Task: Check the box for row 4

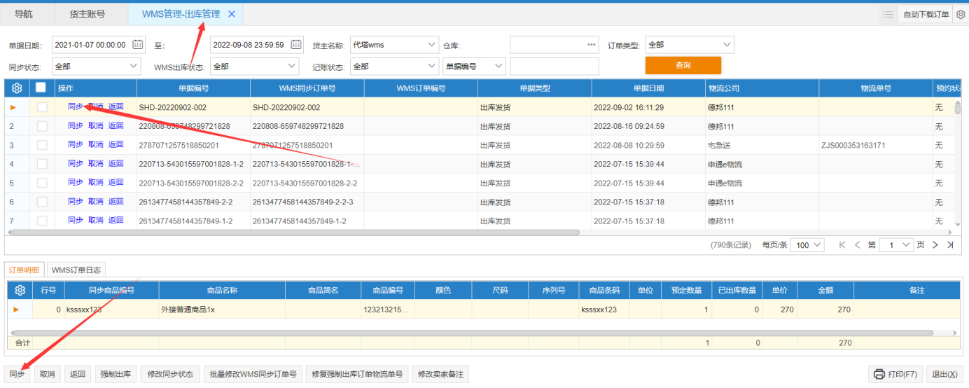Action: (x=42, y=164)
